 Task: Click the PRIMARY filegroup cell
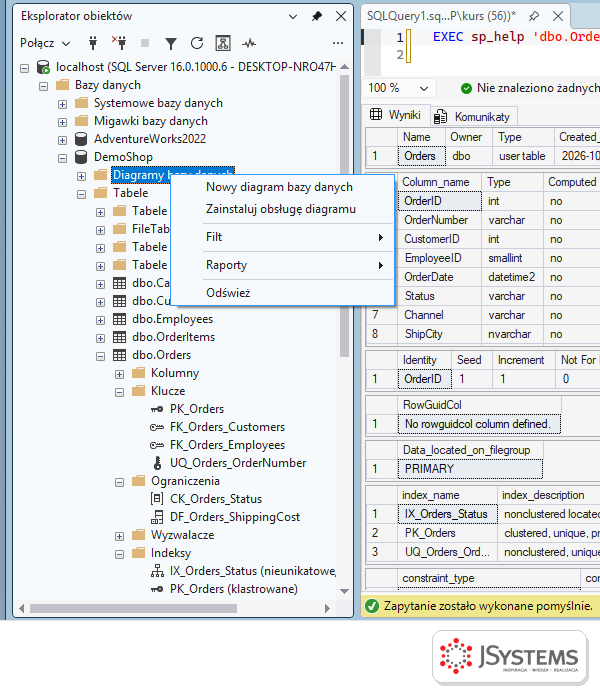pyautogui.click(x=470, y=469)
